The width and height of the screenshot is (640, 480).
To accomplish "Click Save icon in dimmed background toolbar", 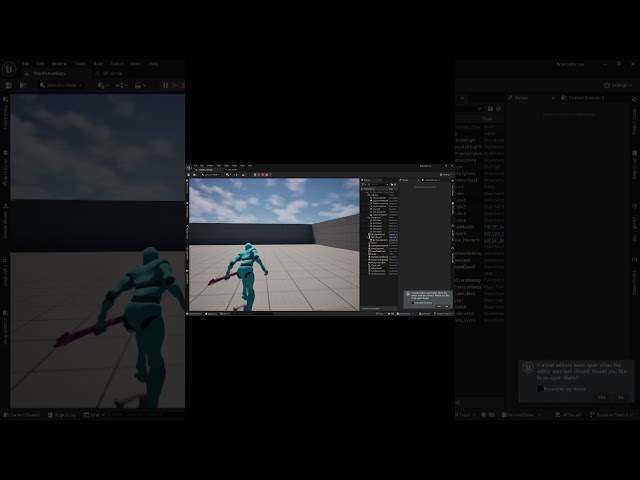I will click(x=9, y=85).
